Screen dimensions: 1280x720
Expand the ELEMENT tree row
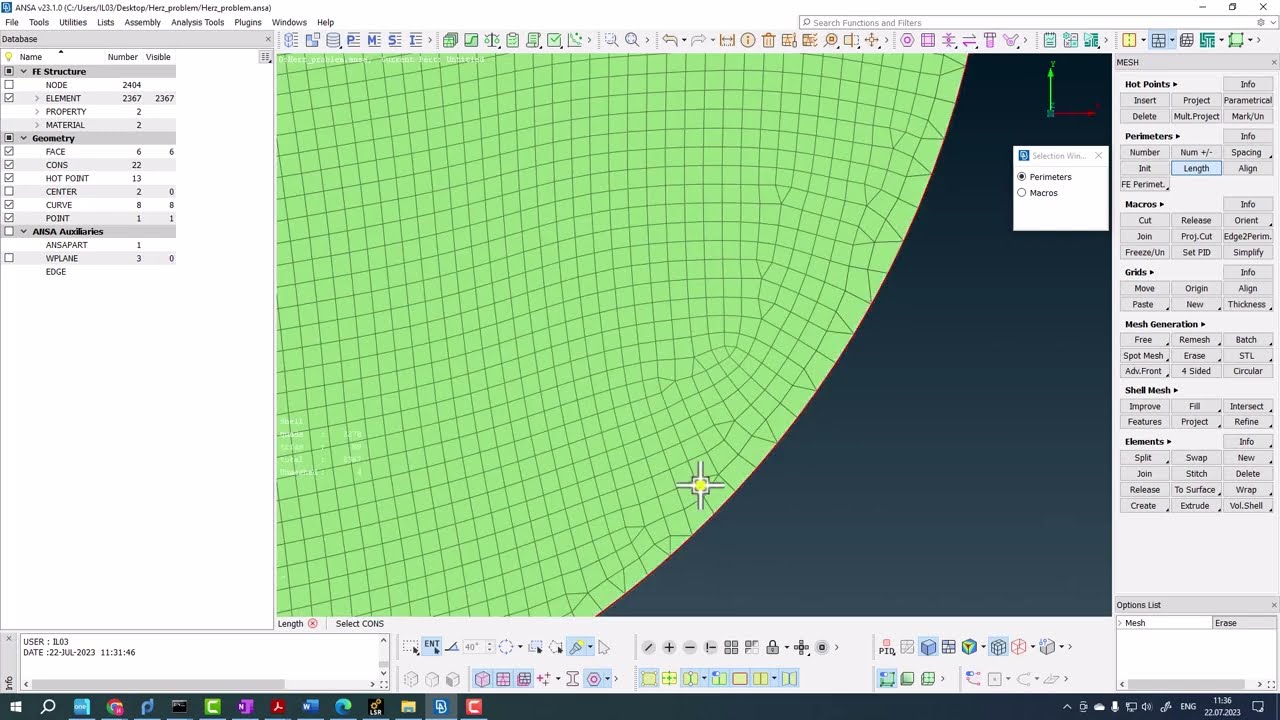pos(37,98)
